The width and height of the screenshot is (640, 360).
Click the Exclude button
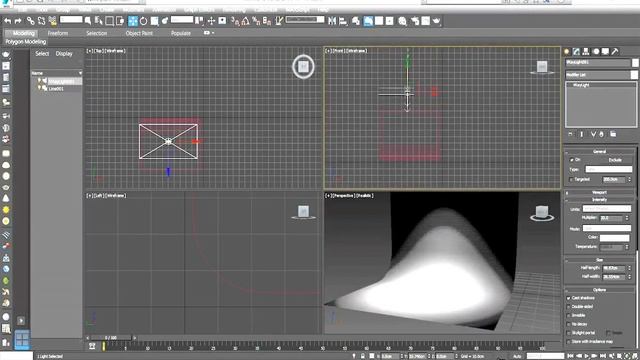click(615, 160)
